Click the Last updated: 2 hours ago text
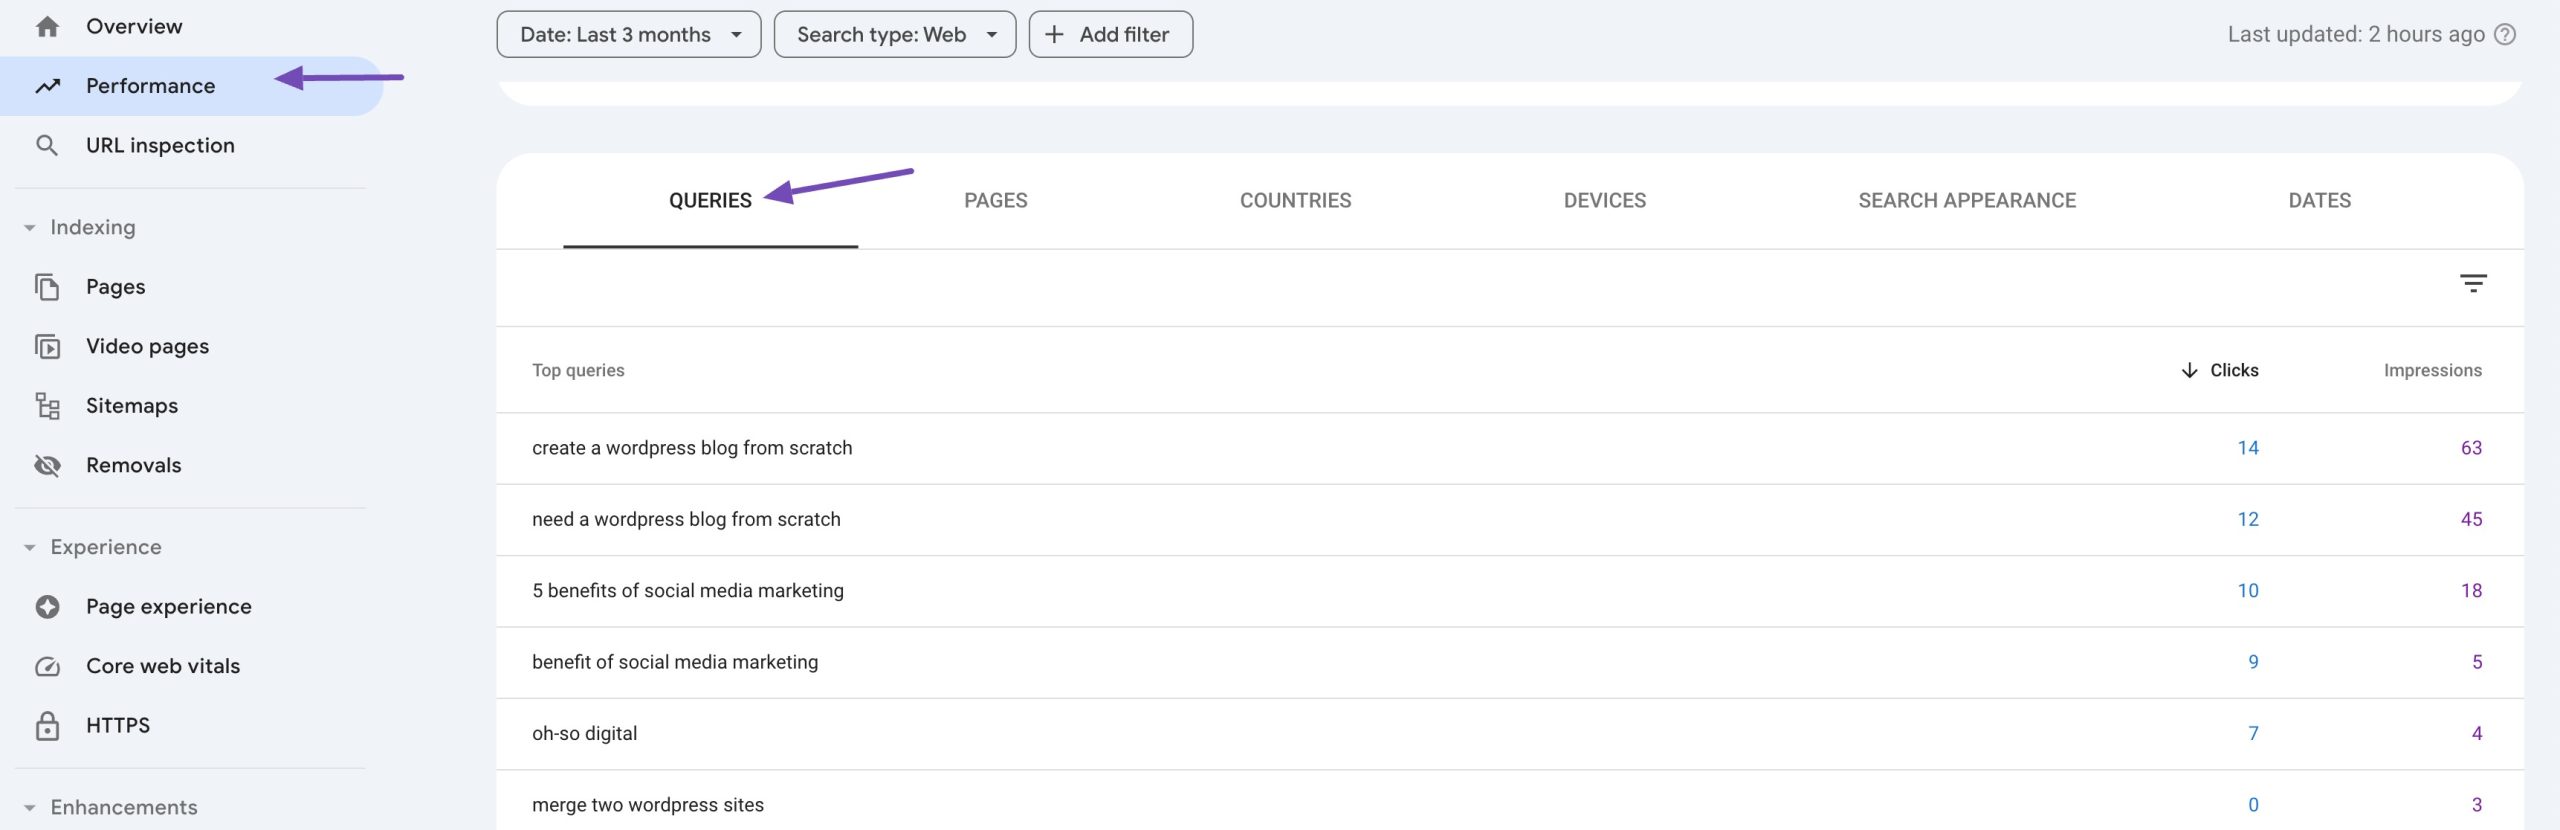 pyautogui.click(x=2356, y=35)
